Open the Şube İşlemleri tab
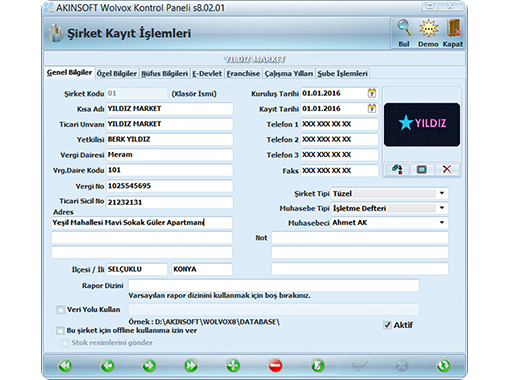The width and height of the screenshot is (510, 380). [342, 73]
